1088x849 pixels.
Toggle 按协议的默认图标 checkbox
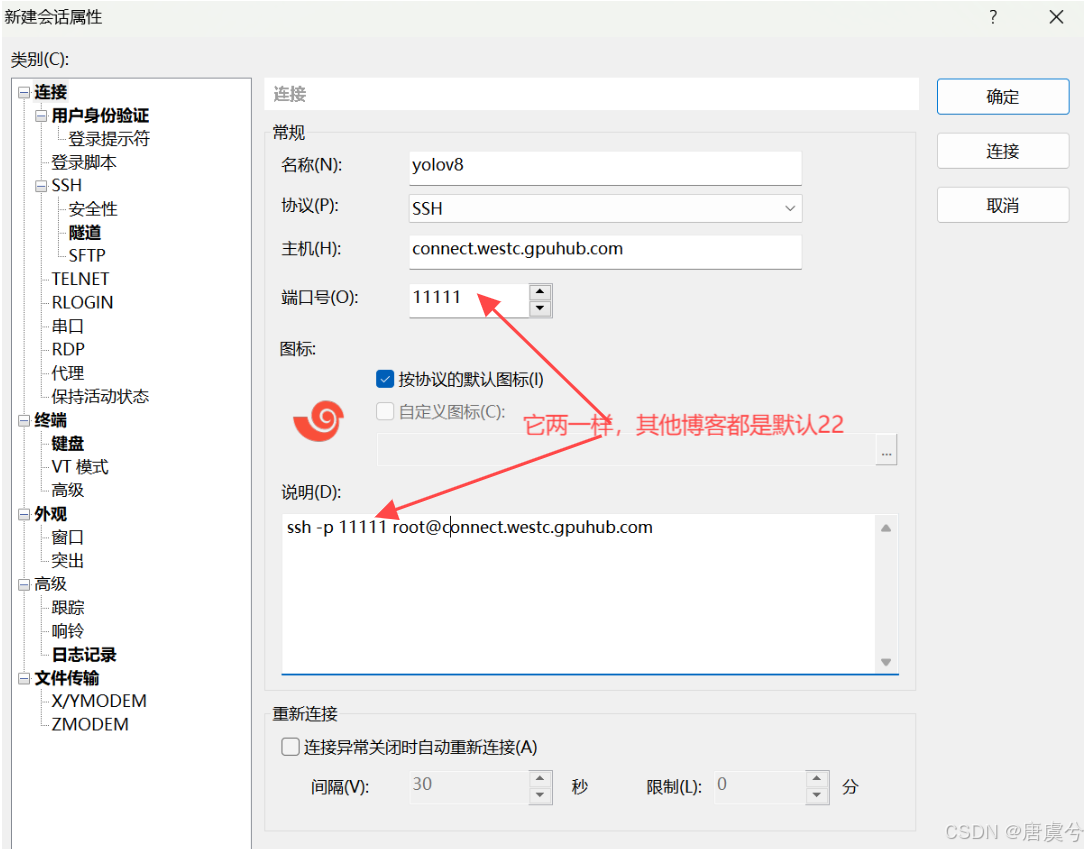pyautogui.click(x=385, y=379)
